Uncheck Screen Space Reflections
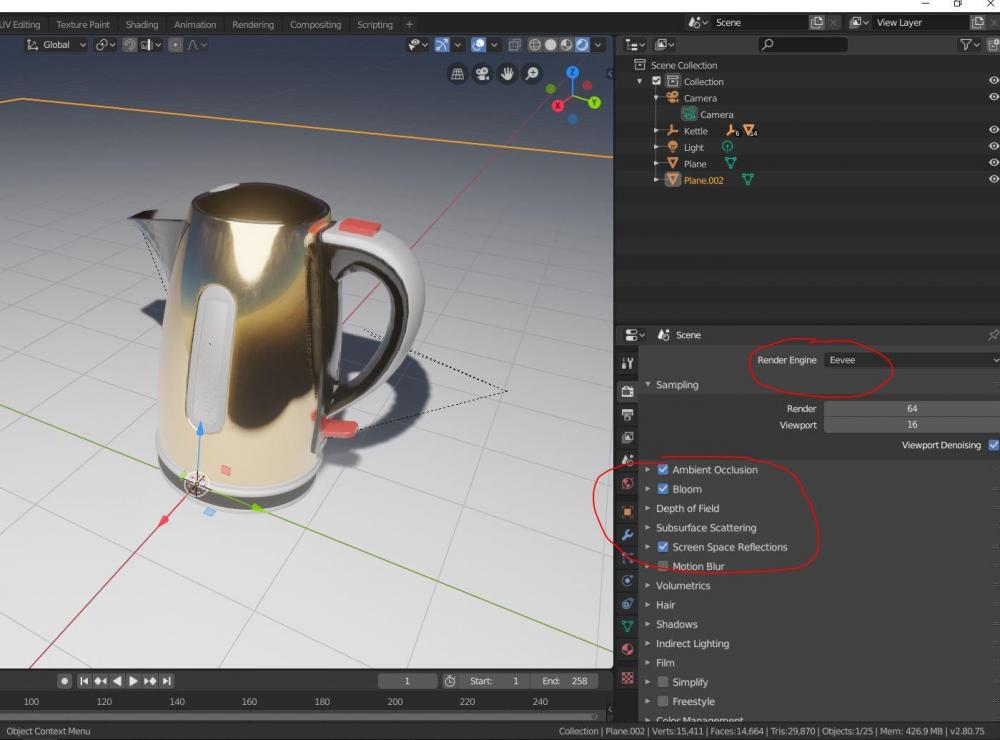Image resolution: width=1000 pixels, height=740 pixels. [x=662, y=547]
